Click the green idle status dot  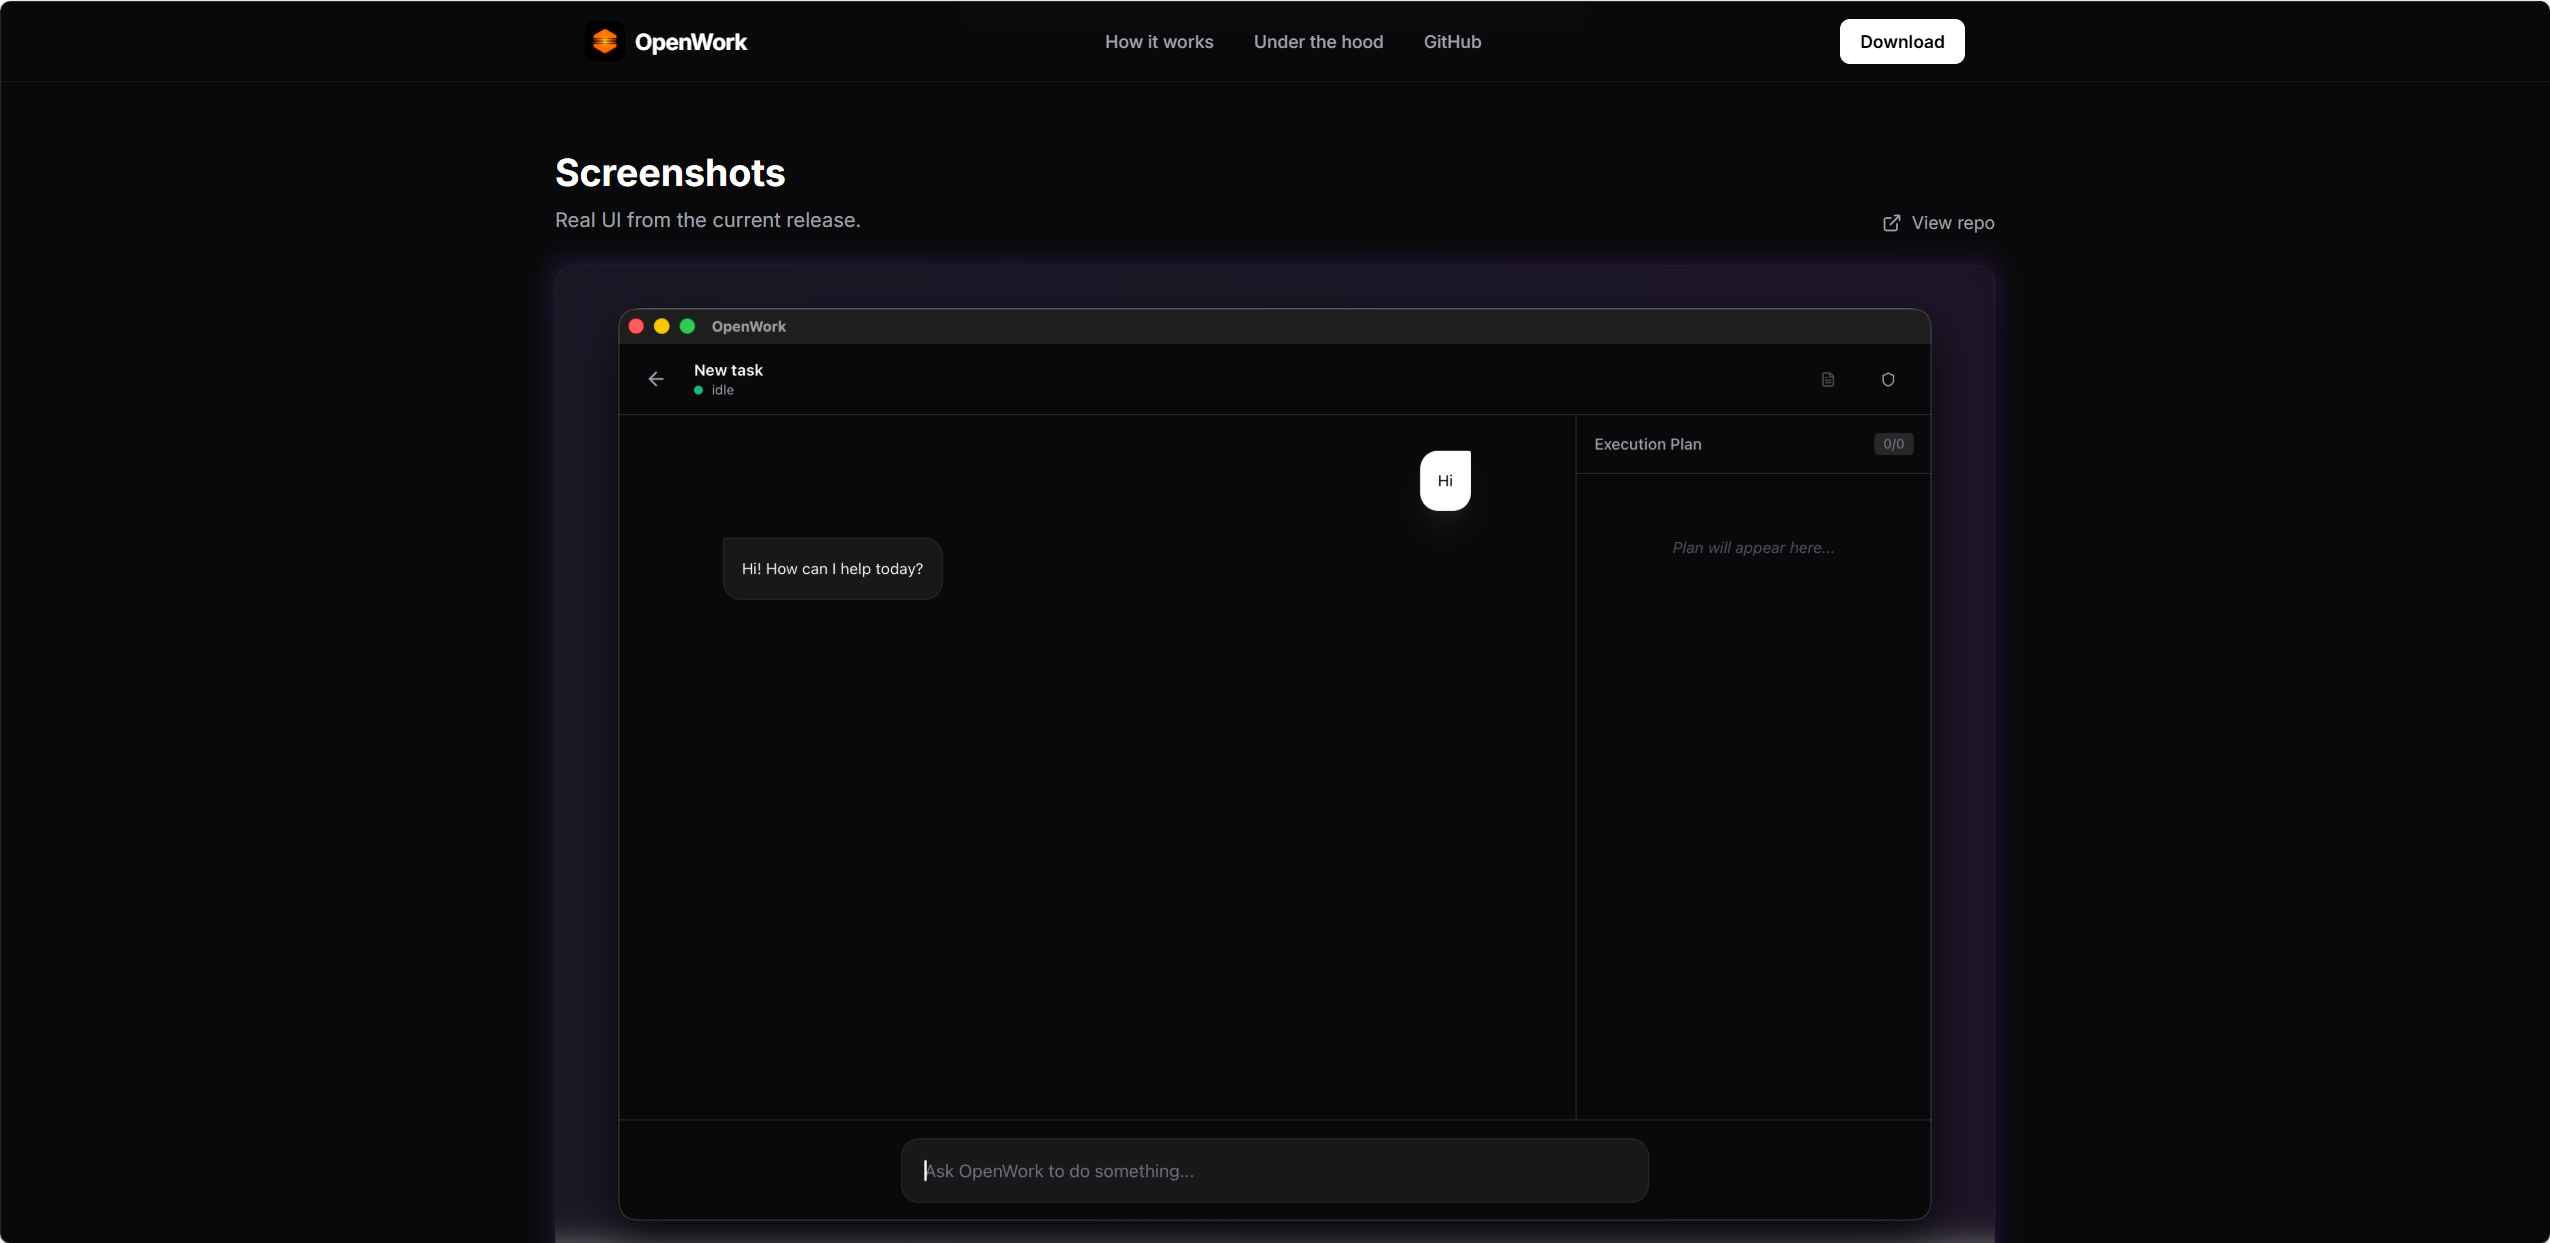pos(698,390)
